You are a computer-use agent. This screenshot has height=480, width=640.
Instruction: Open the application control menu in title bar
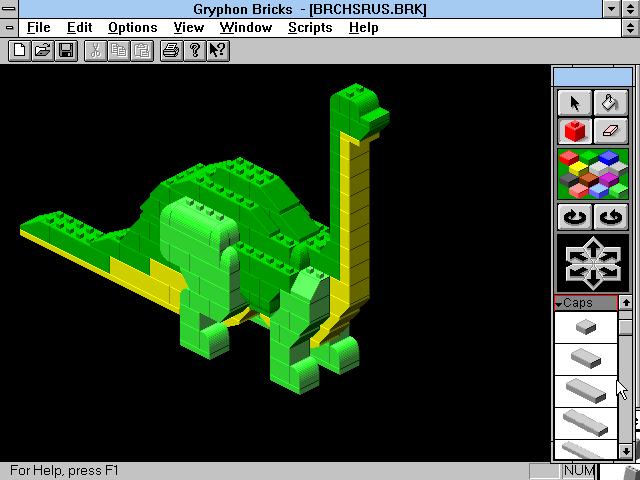pyautogui.click(x=9, y=9)
